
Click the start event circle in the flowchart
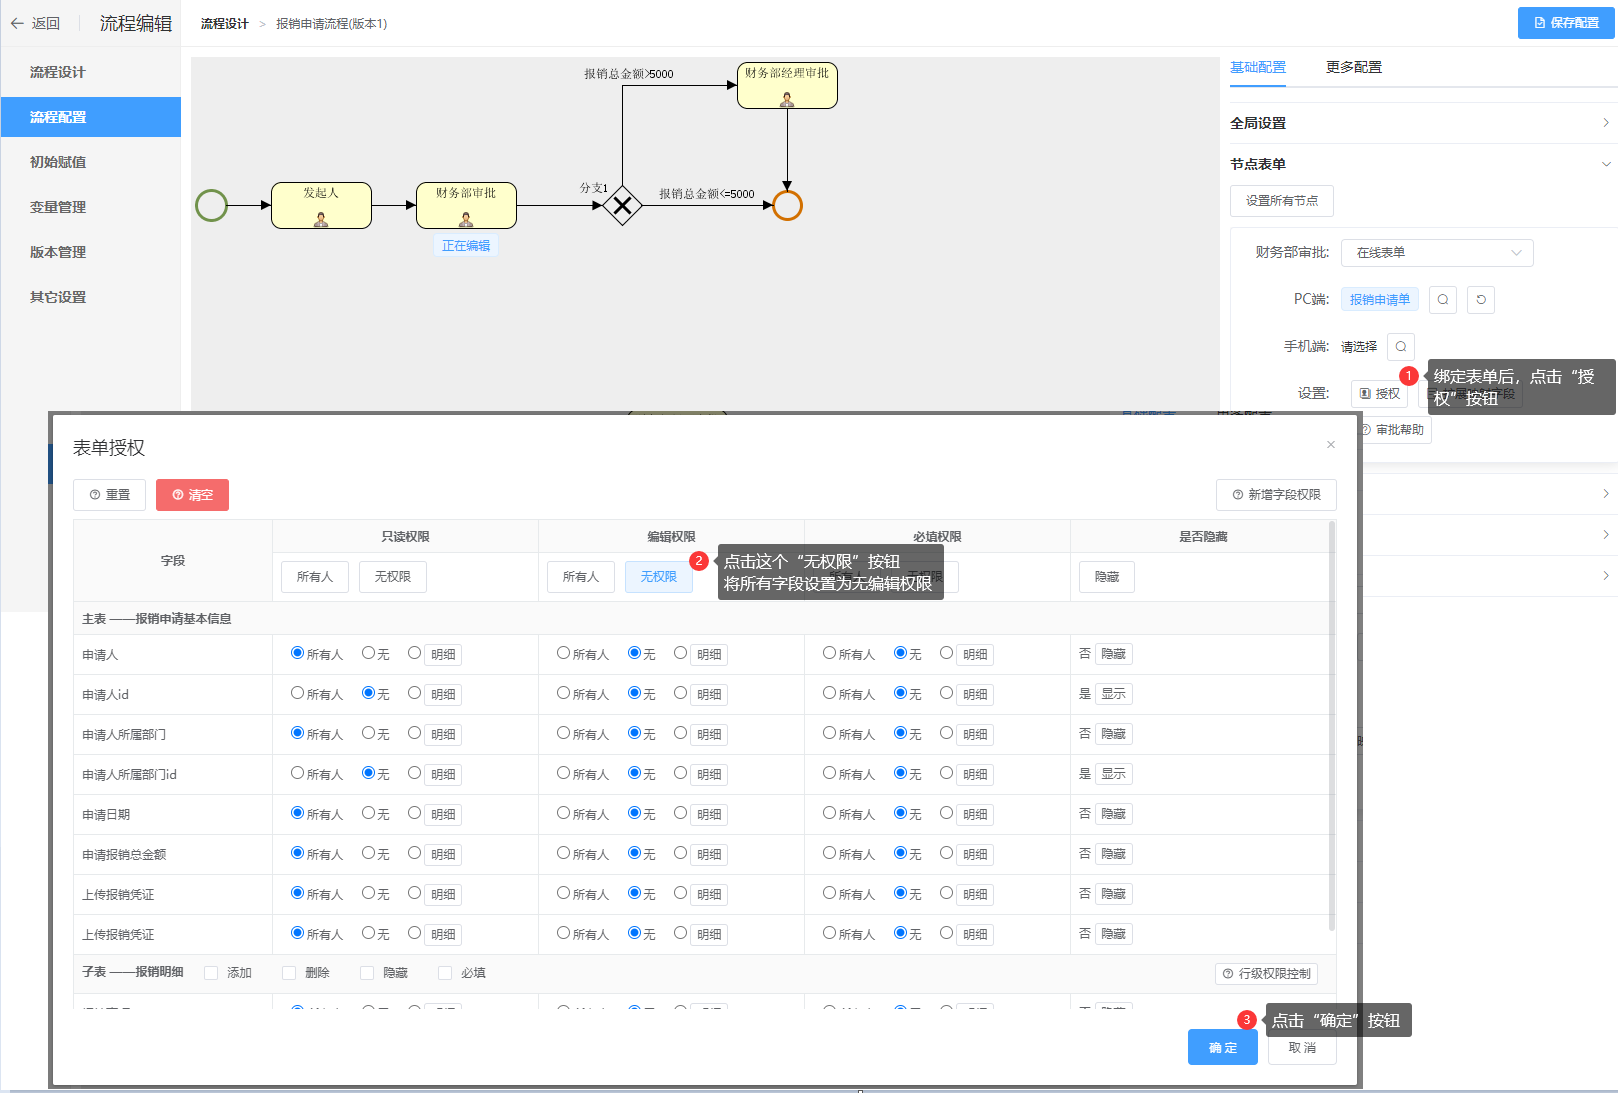tap(211, 205)
